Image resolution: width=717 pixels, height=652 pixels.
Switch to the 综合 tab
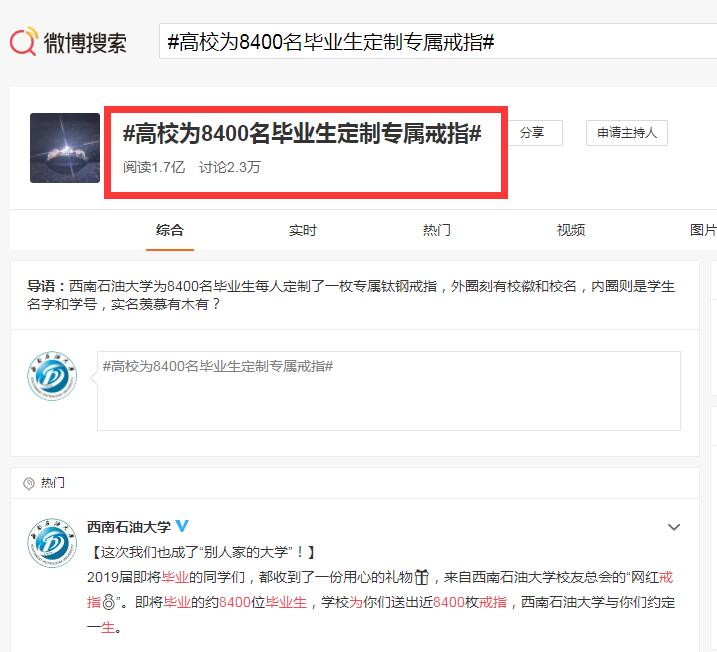pos(170,230)
